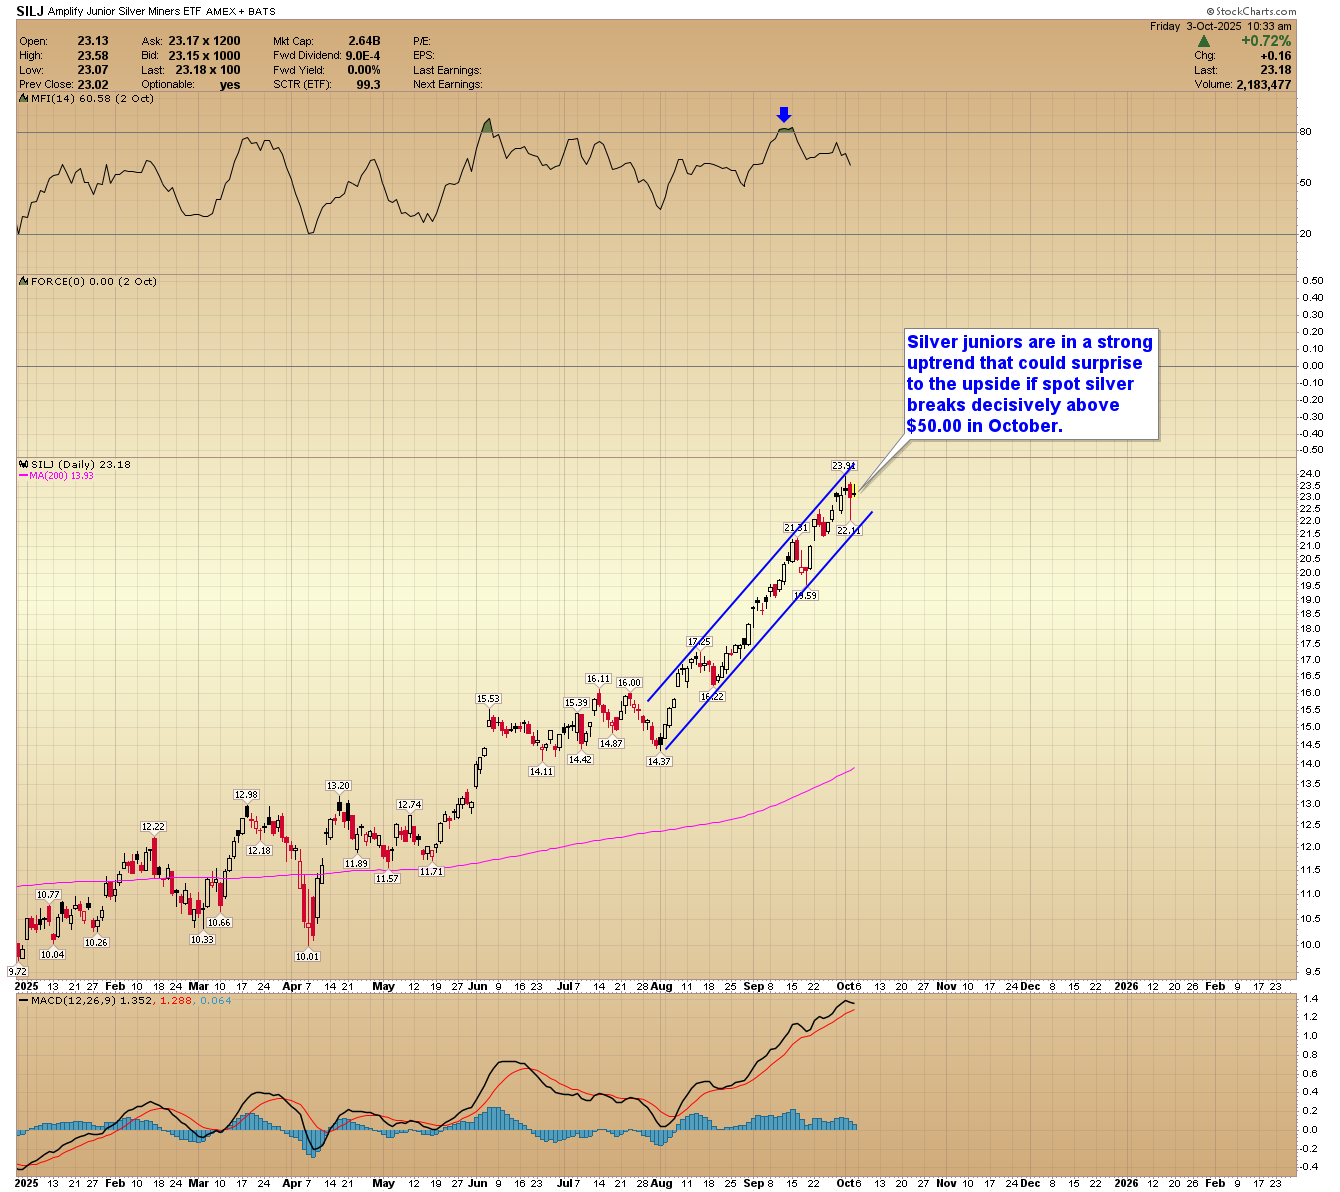Screen dimensions: 1340x1192
Task: Click the 19.59 pullback low label
Action: click(x=805, y=596)
